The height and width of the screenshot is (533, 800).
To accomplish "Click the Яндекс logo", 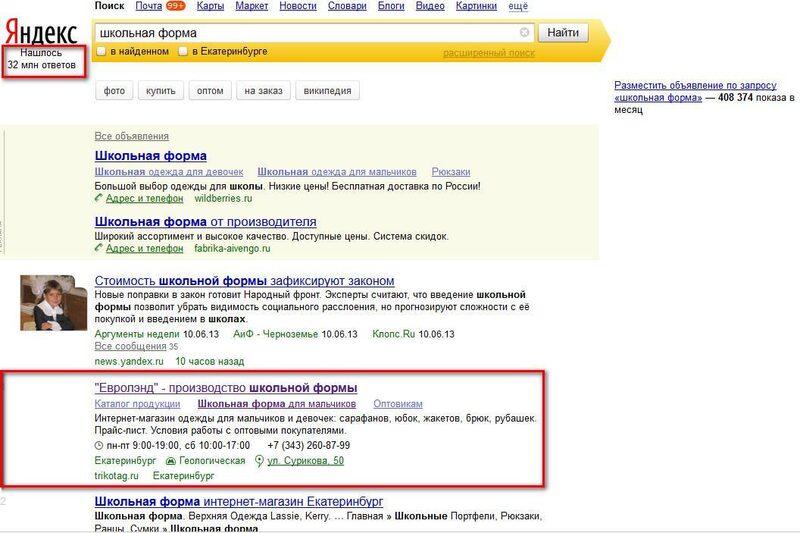I will (x=41, y=33).
